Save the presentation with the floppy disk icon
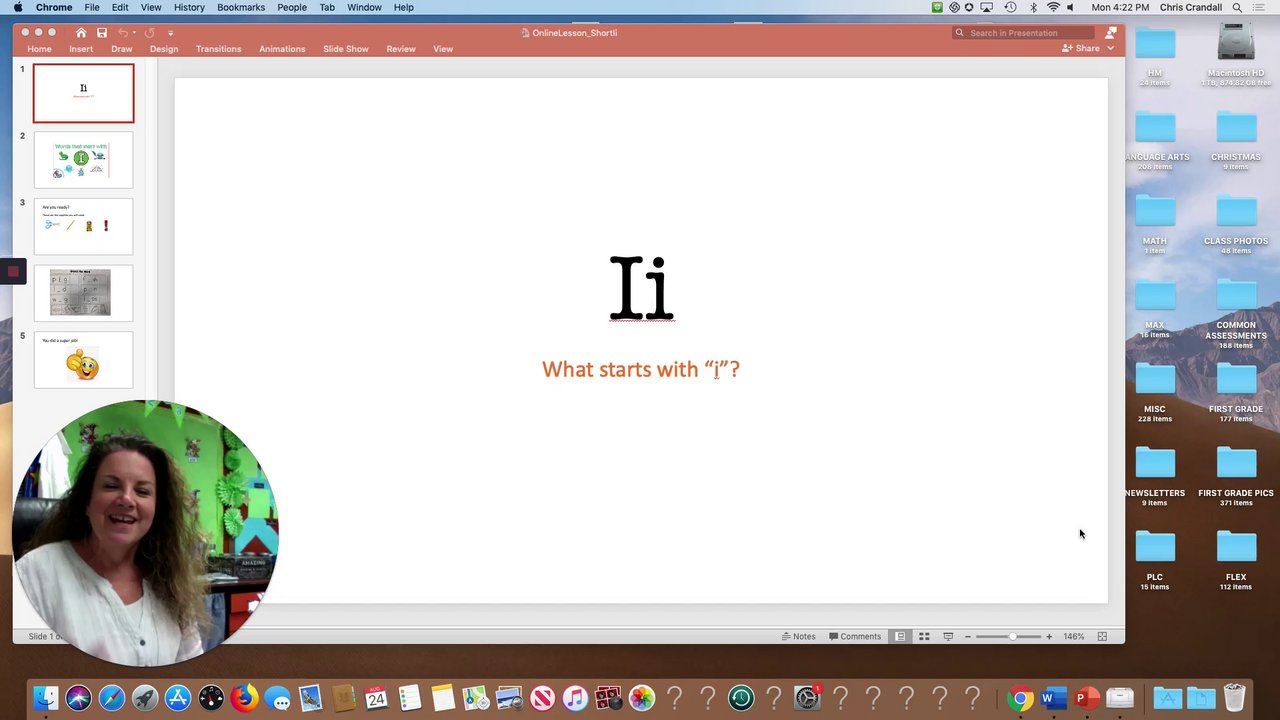Viewport: 1280px width, 720px height. point(101,33)
